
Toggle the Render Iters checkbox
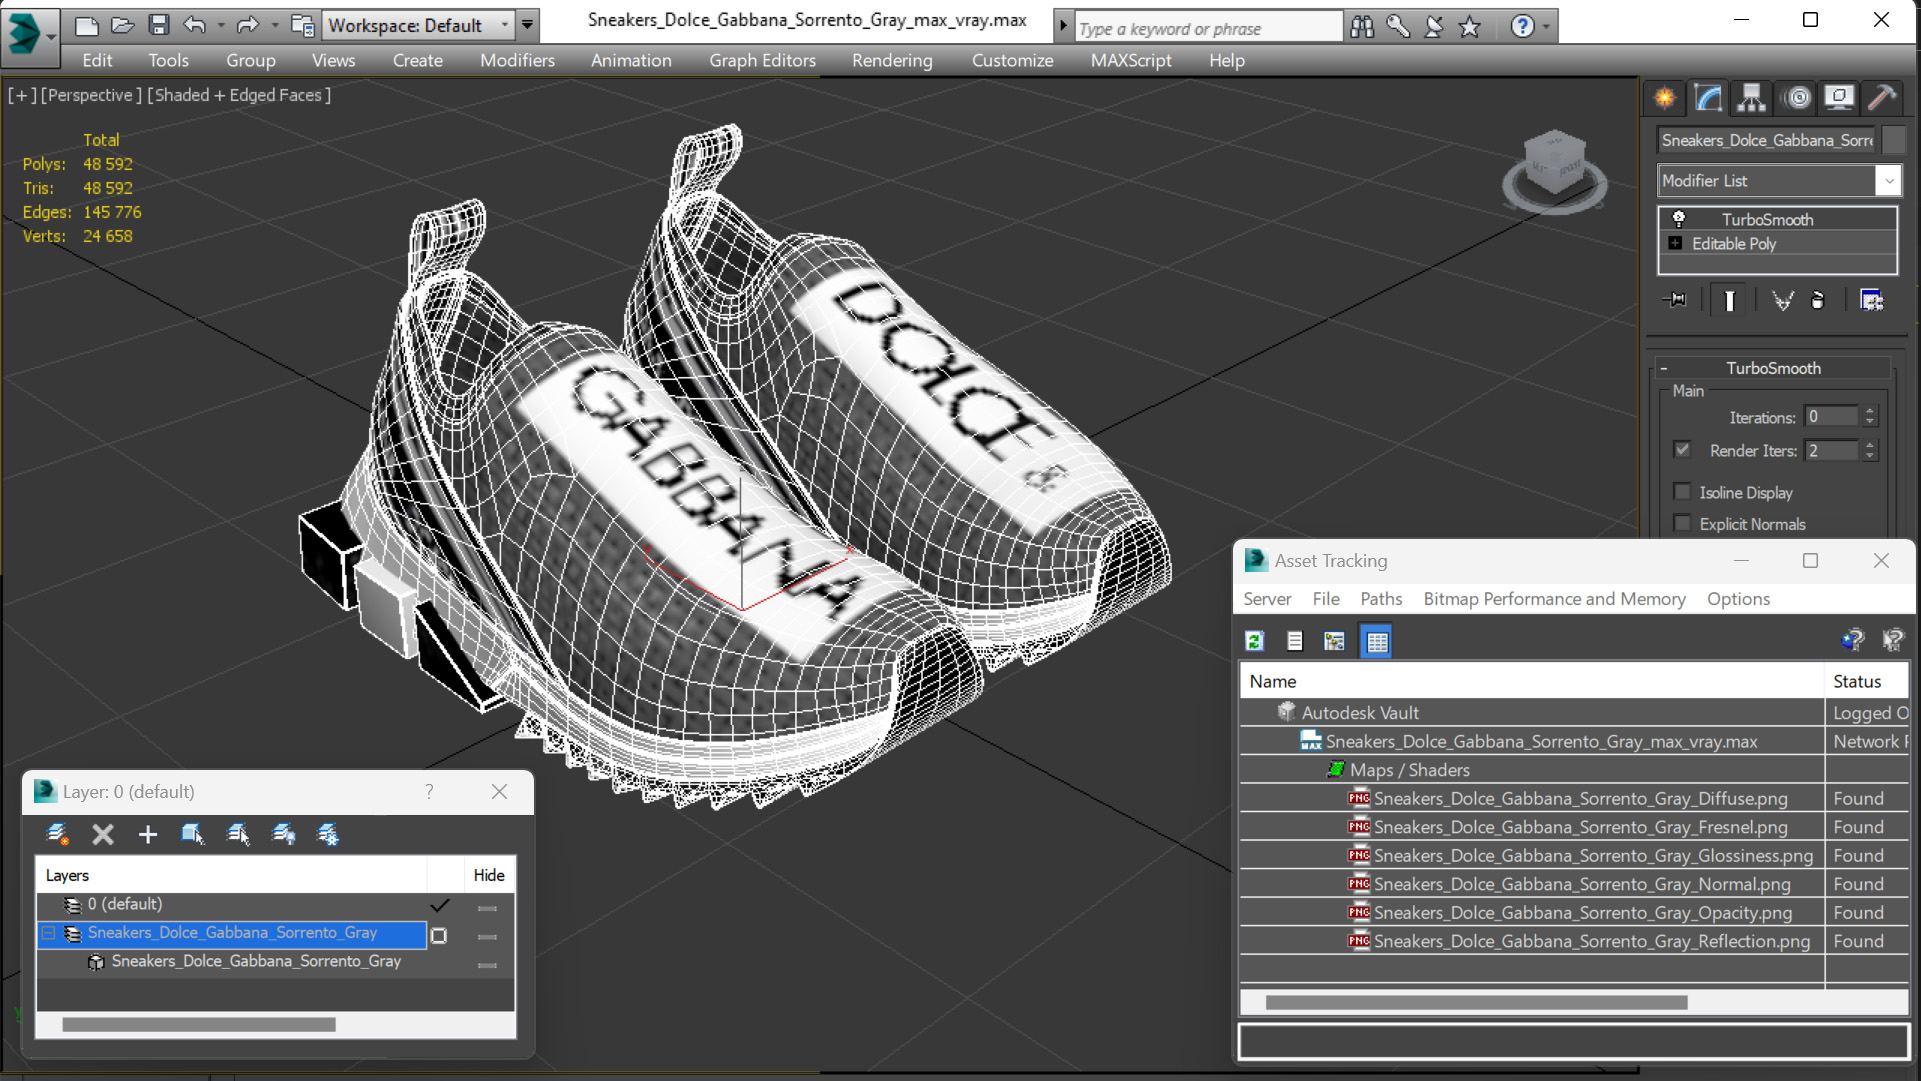(1682, 450)
